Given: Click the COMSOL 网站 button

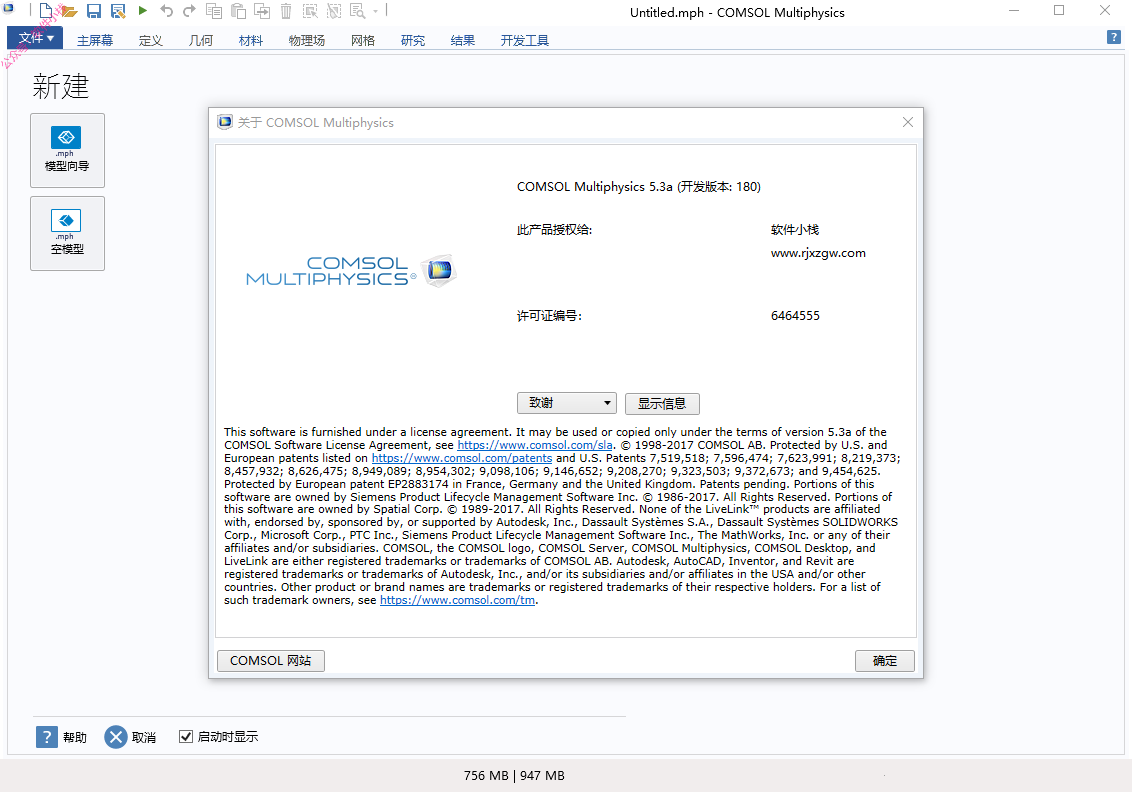Looking at the screenshot, I should [271, 661].
